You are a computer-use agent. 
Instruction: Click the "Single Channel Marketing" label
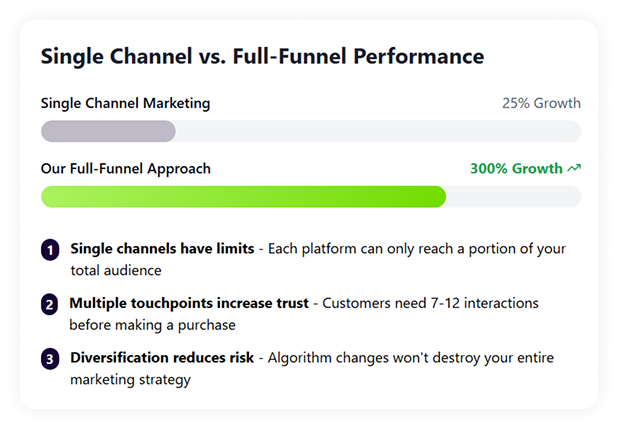coord(125,103)
